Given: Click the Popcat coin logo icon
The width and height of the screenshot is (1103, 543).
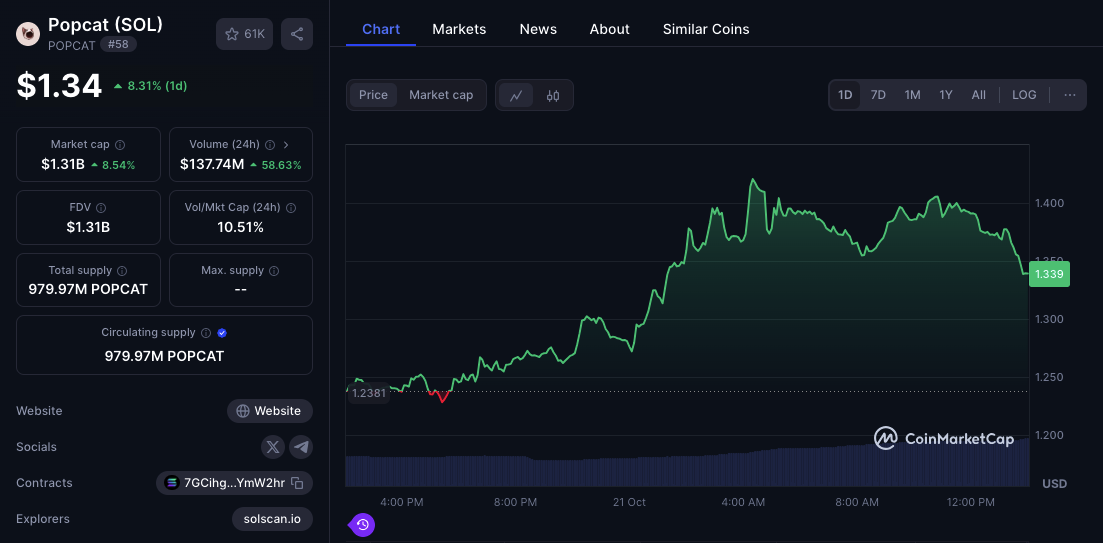Looking at the screenshot, I should [x=28, y=34].
